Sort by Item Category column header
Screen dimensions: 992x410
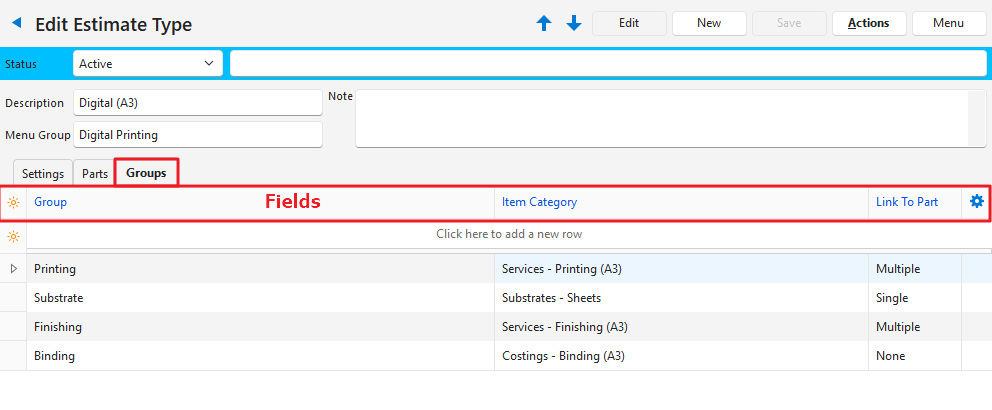click(539, 202)
